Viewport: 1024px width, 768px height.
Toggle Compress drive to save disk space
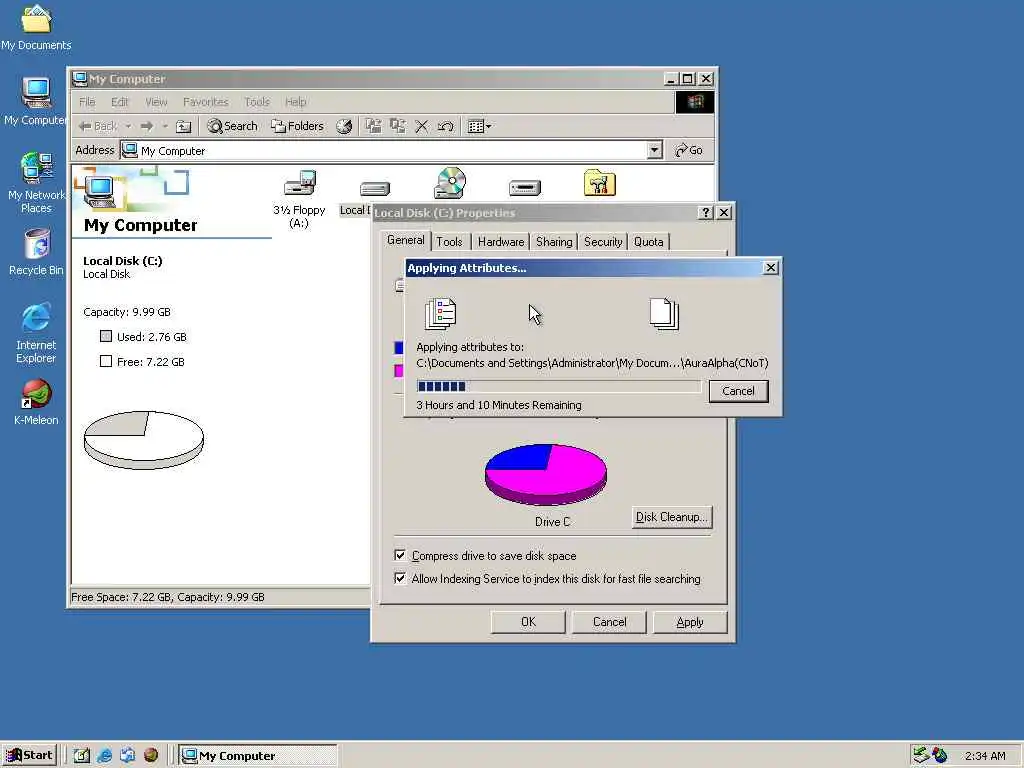[x=400, y=555]
